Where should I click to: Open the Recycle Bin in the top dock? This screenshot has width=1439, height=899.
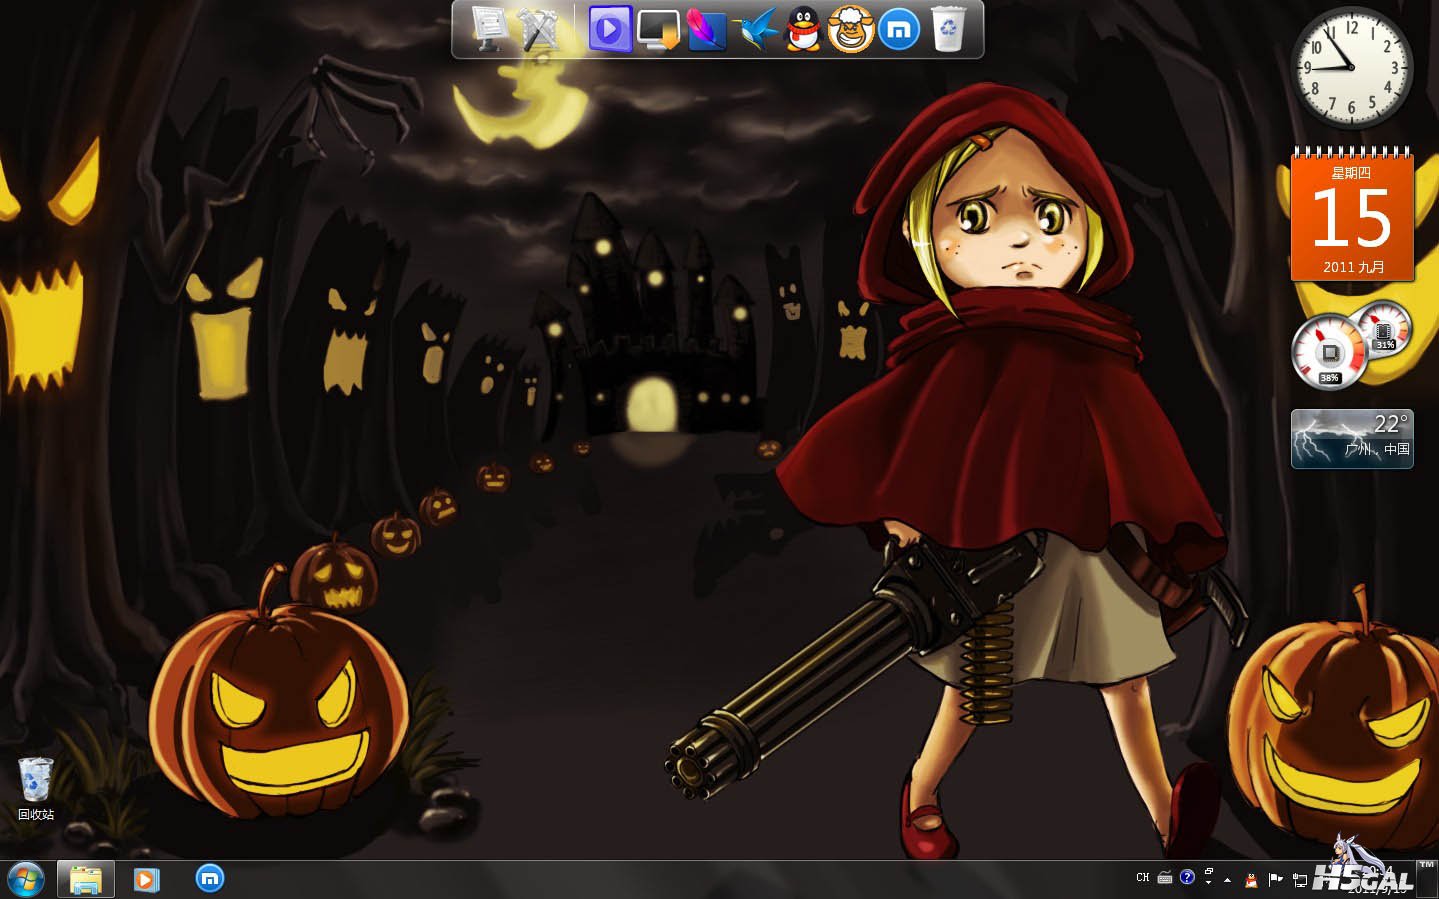(x=948, y=29)
